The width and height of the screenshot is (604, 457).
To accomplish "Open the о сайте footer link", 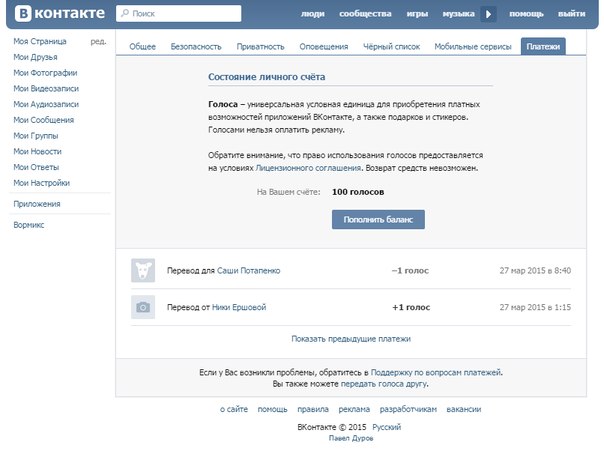I will click(x=234, y=409).
